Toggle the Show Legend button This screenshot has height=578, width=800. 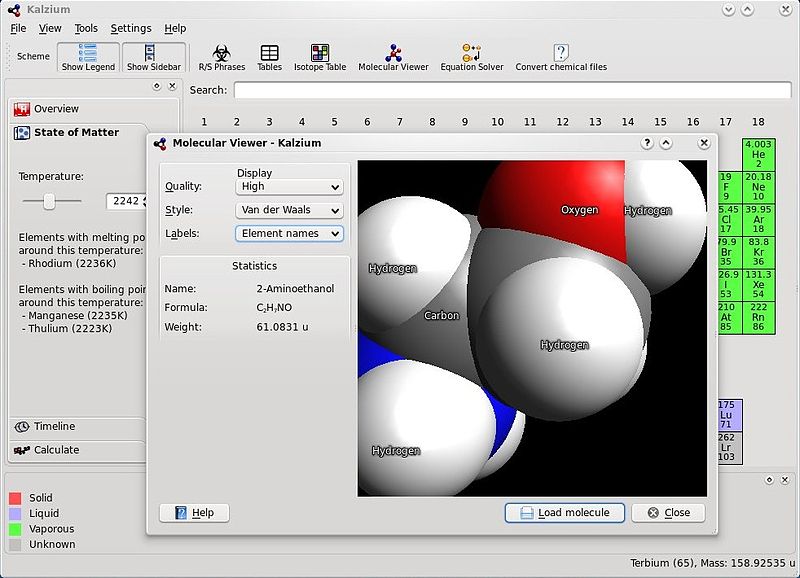pos(88,57)
